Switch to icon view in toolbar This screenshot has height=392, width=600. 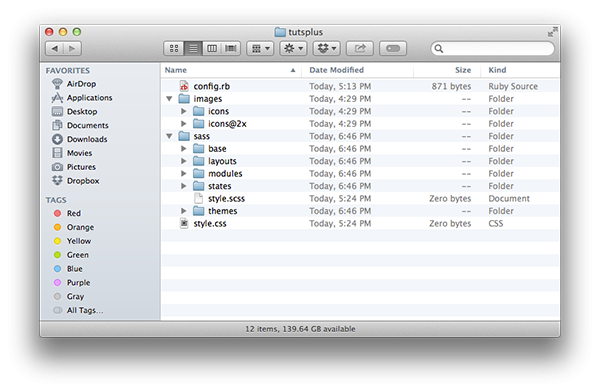pos(174,48)
